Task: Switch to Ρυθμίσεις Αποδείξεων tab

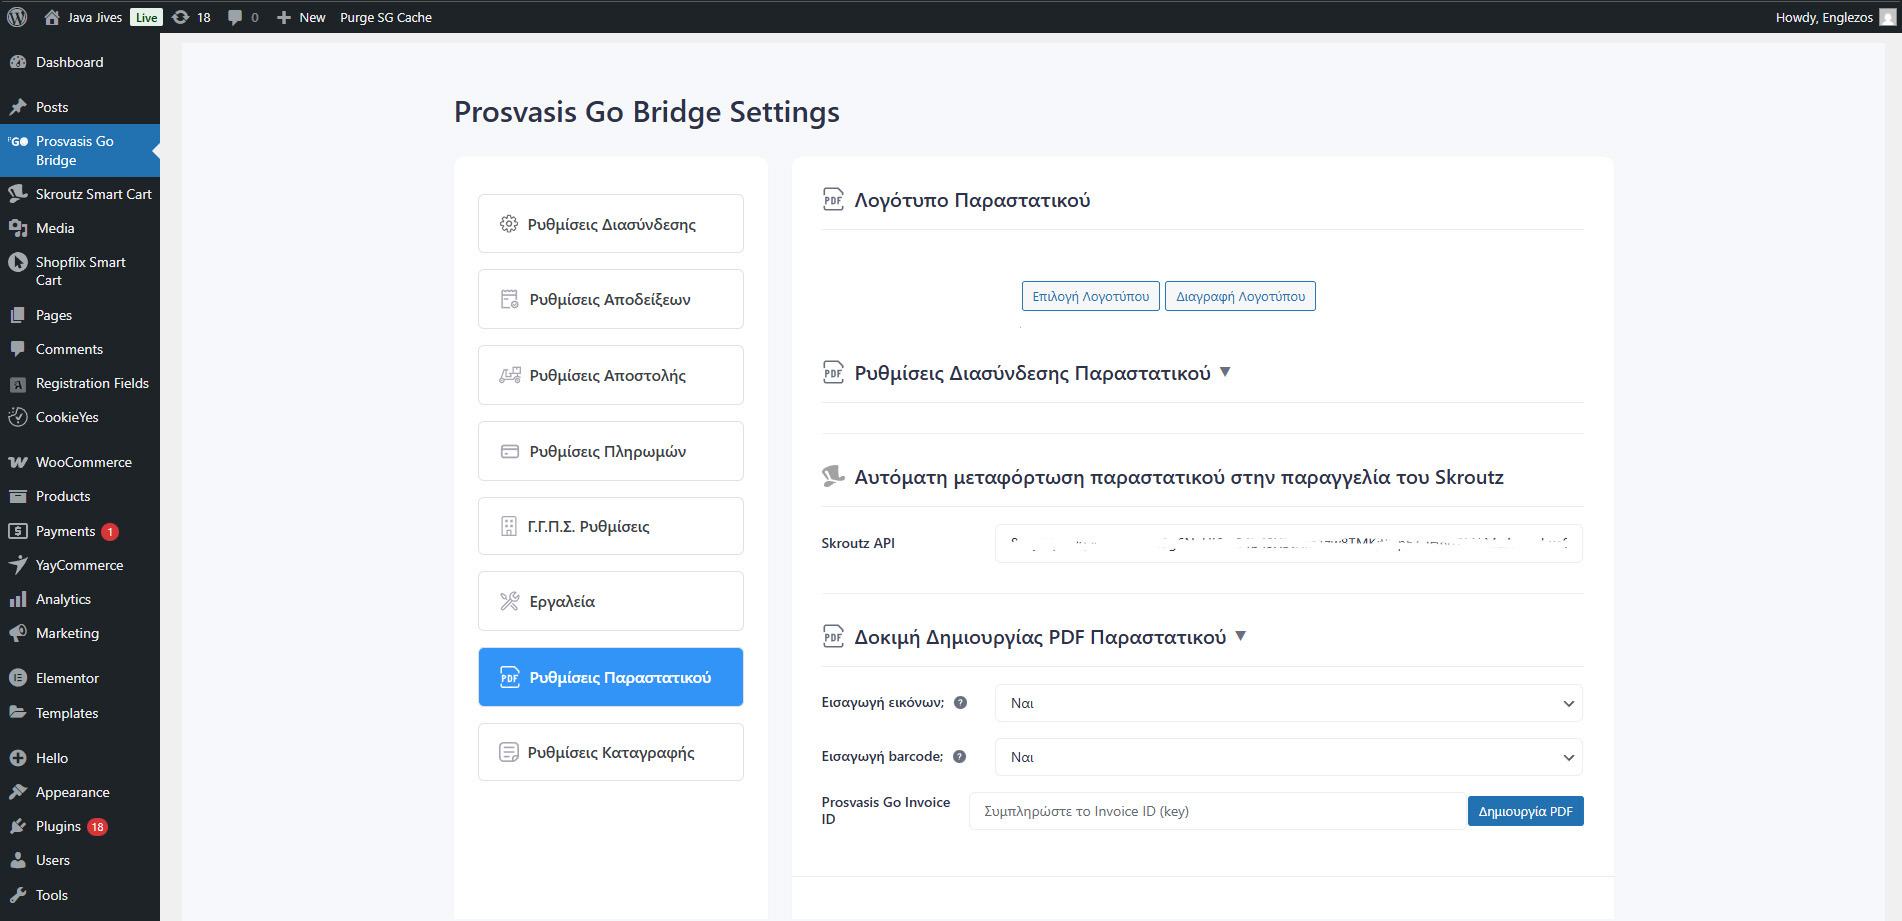Action: click(610, 299)
